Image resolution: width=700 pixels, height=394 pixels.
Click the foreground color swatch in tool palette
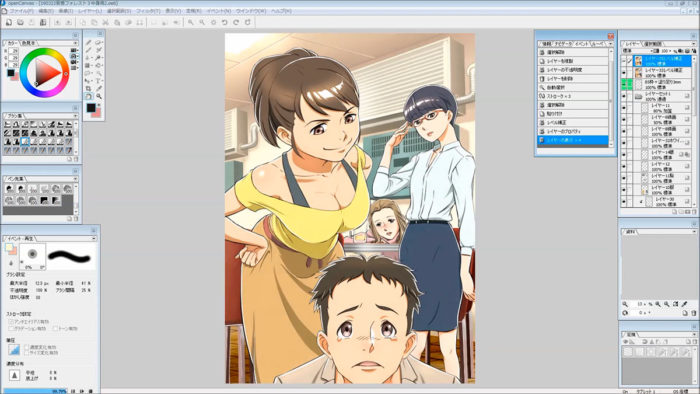point(91,107)
